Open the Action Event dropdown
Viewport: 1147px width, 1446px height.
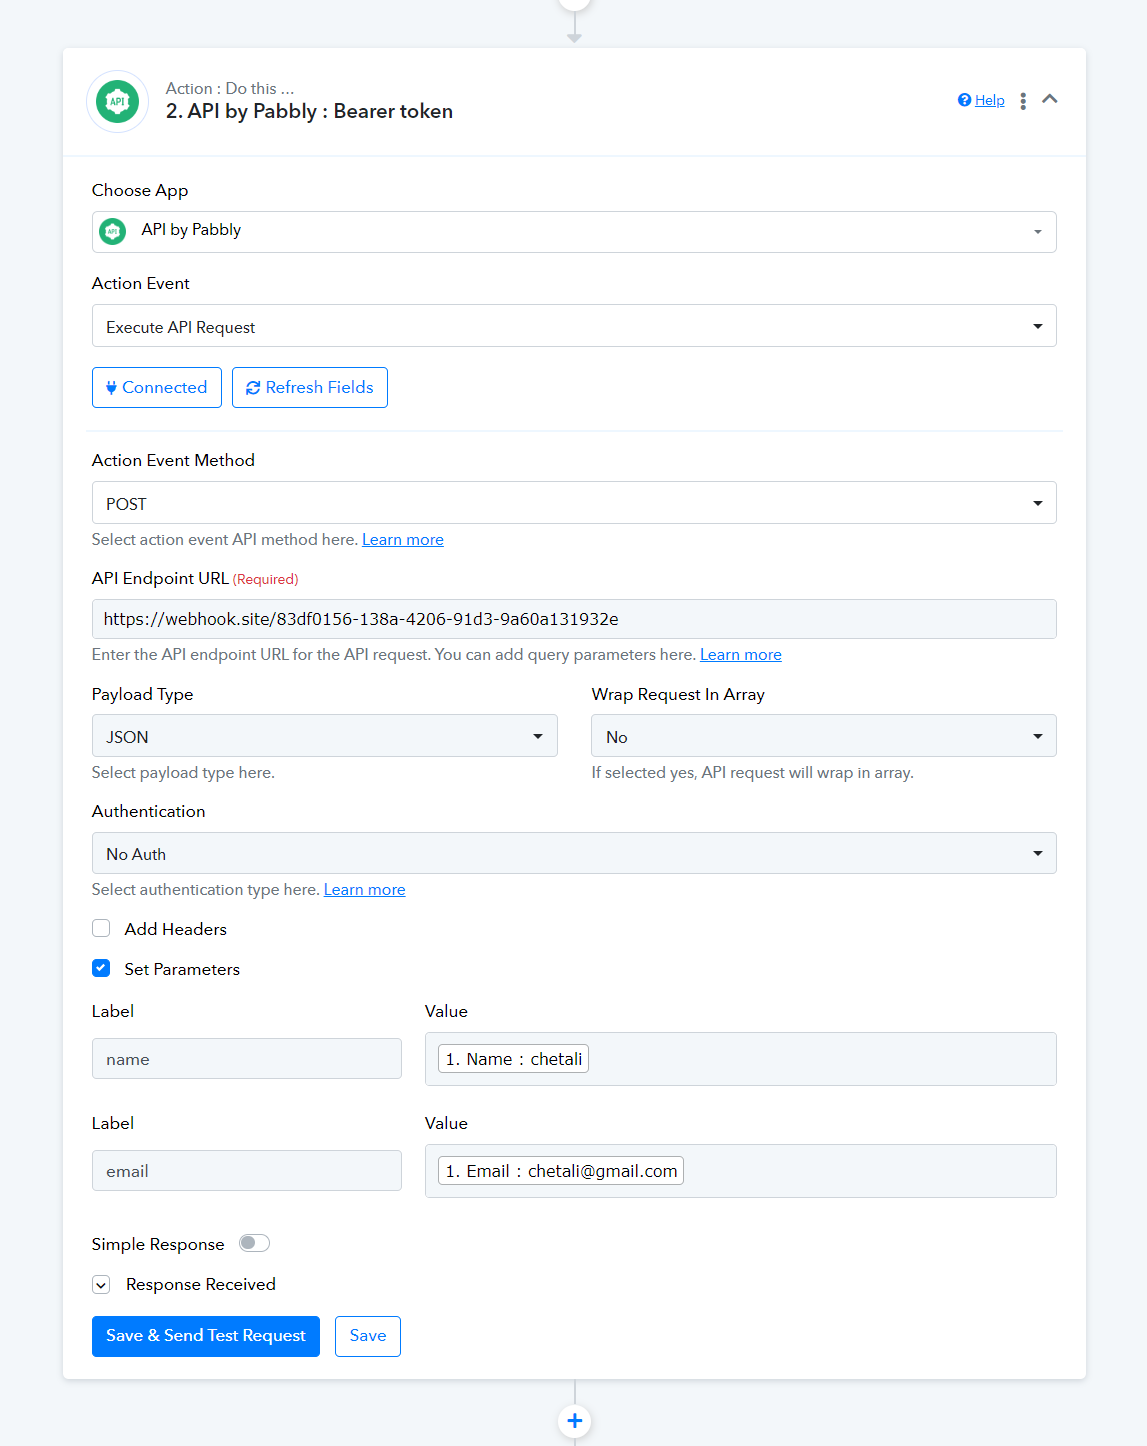574,326
